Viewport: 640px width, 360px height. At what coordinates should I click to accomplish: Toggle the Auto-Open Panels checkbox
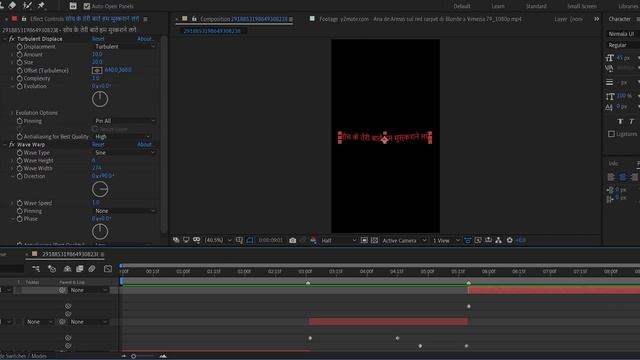87,6
